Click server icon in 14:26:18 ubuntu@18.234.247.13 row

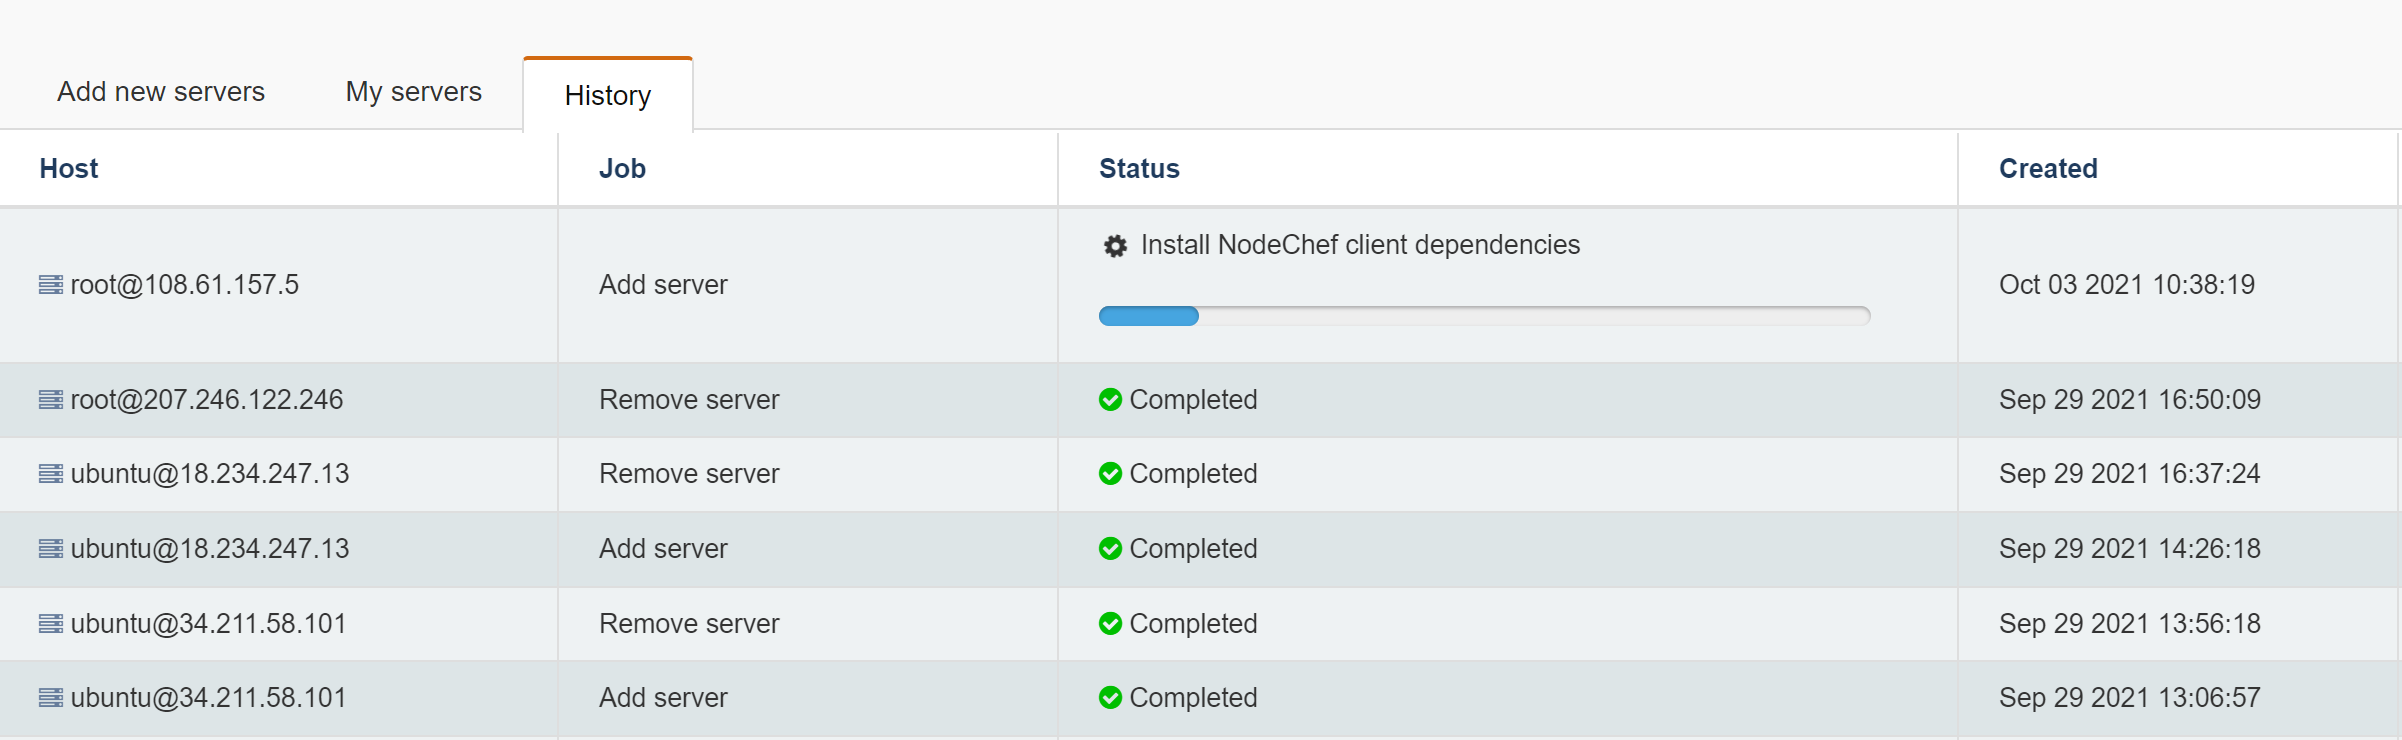(51, 549)
